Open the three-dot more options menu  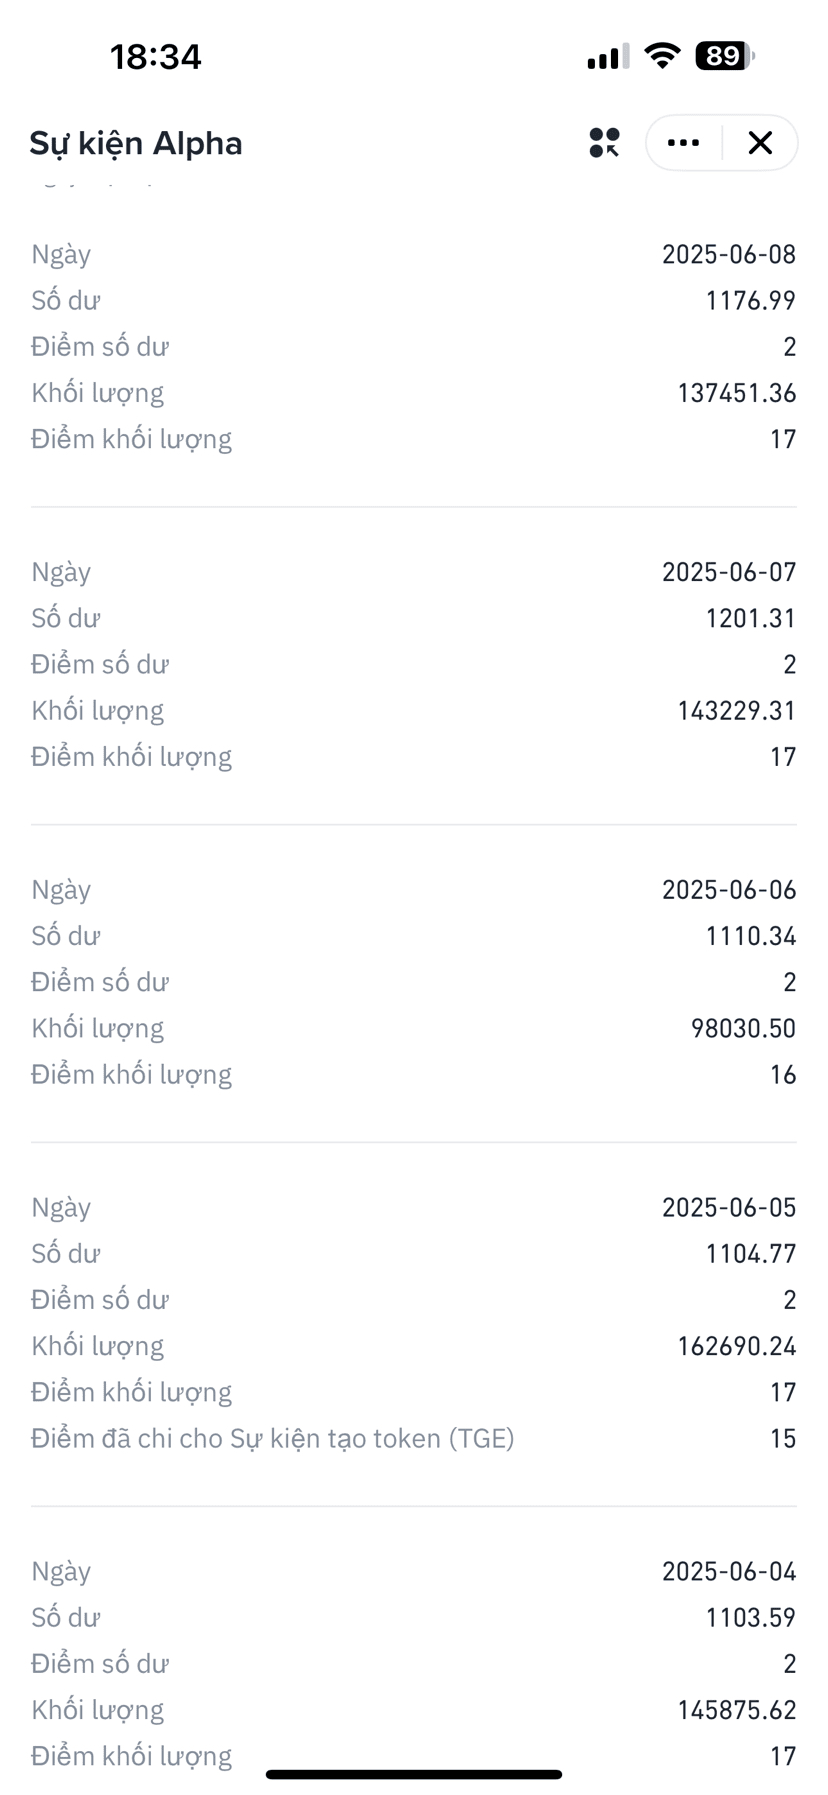point(683,143)
